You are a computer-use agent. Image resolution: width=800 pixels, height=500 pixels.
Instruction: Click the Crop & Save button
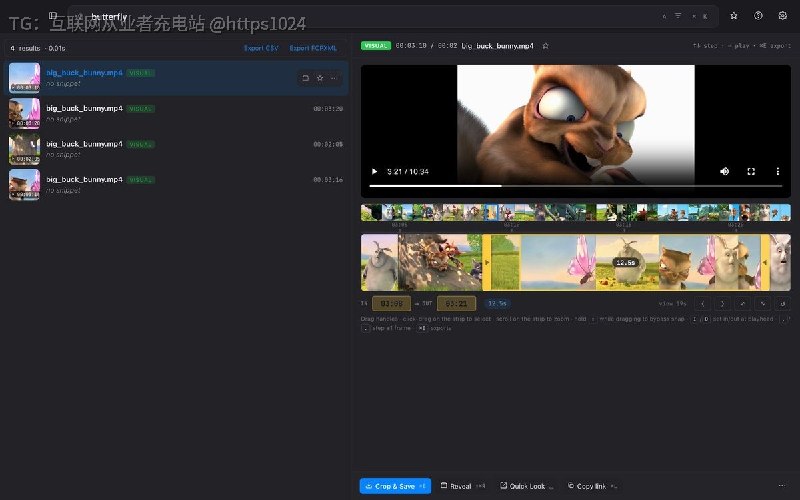point(395,486)
